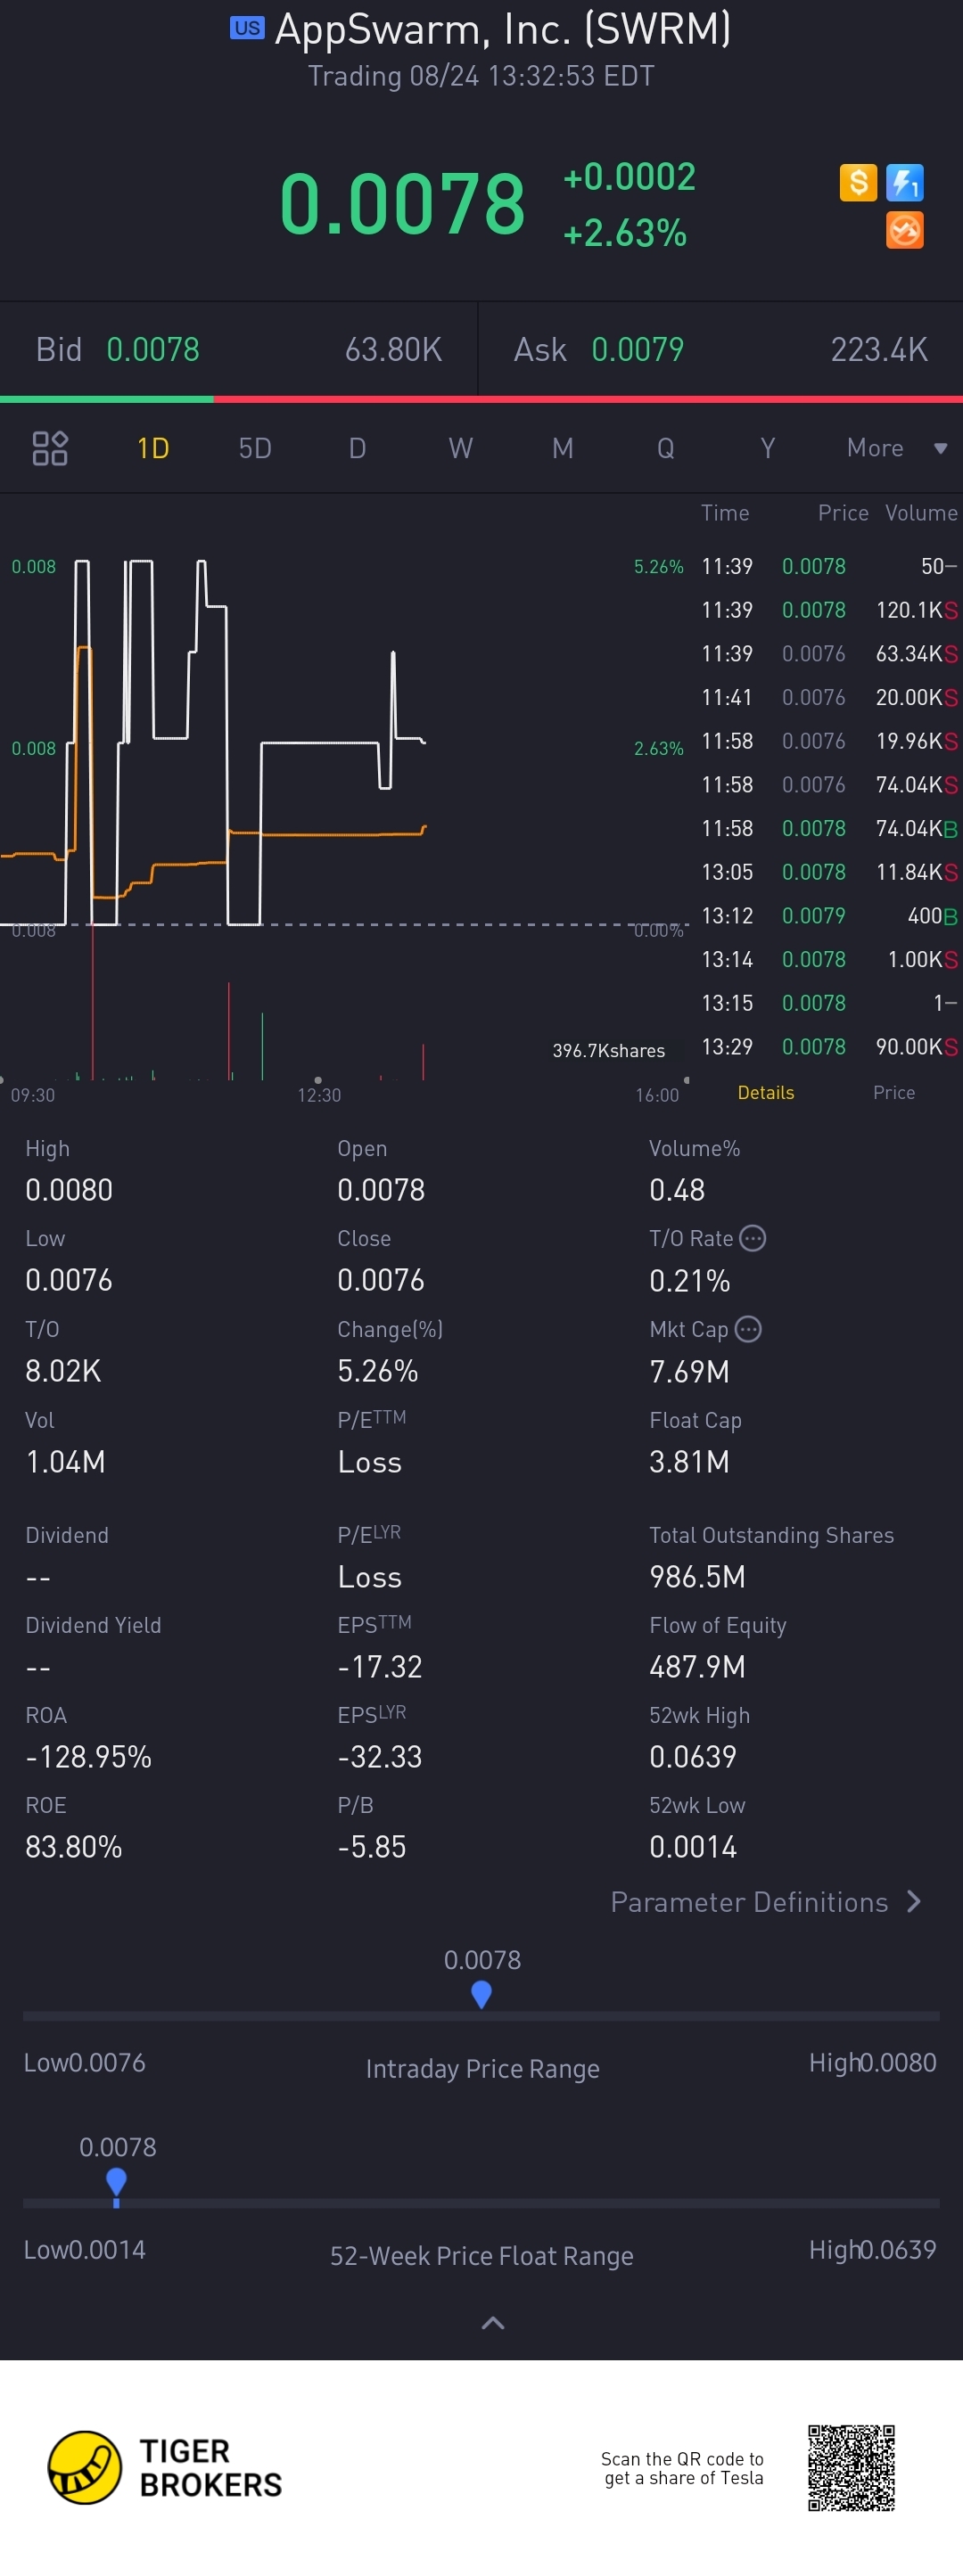Tap the US market flag badge
This screenshot has height=2576, width=963.
pyautogui.click(x=247, y=28)
